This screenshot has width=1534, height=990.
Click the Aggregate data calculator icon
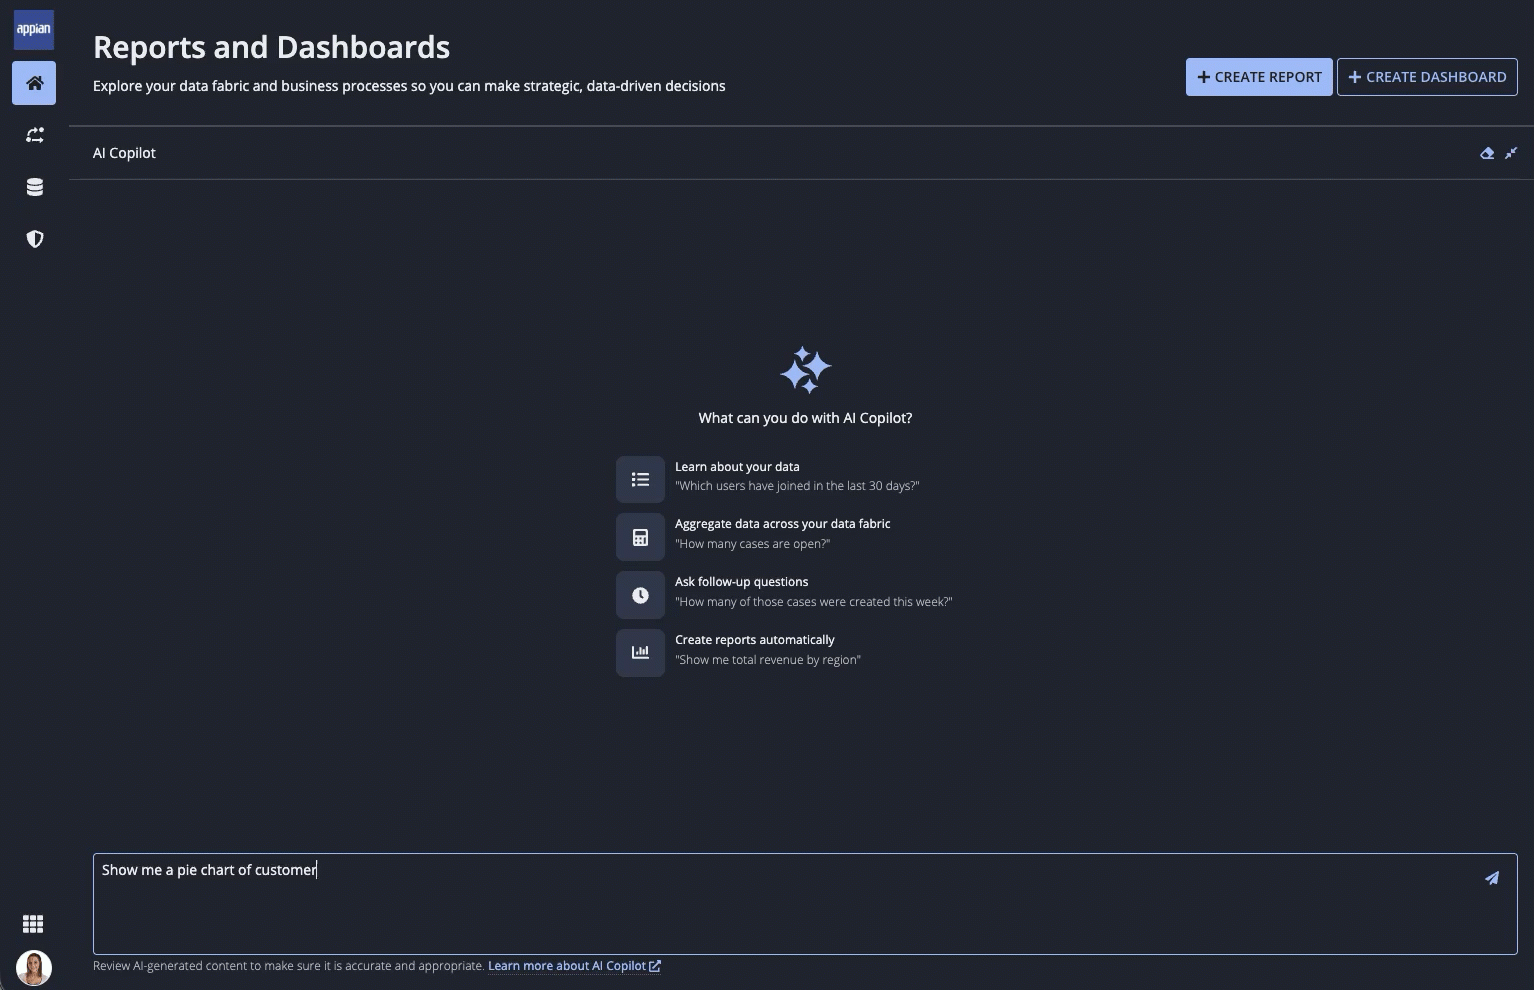(640, 538)
